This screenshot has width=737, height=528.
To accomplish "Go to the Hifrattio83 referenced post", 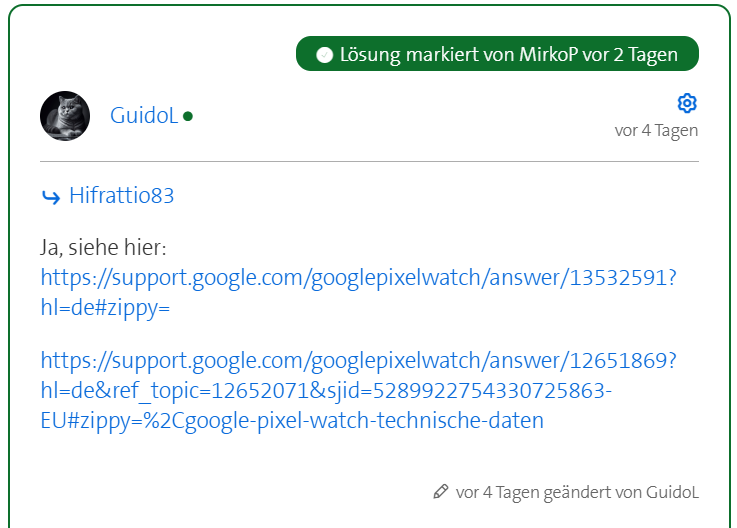I will click(x=121, y=196).
